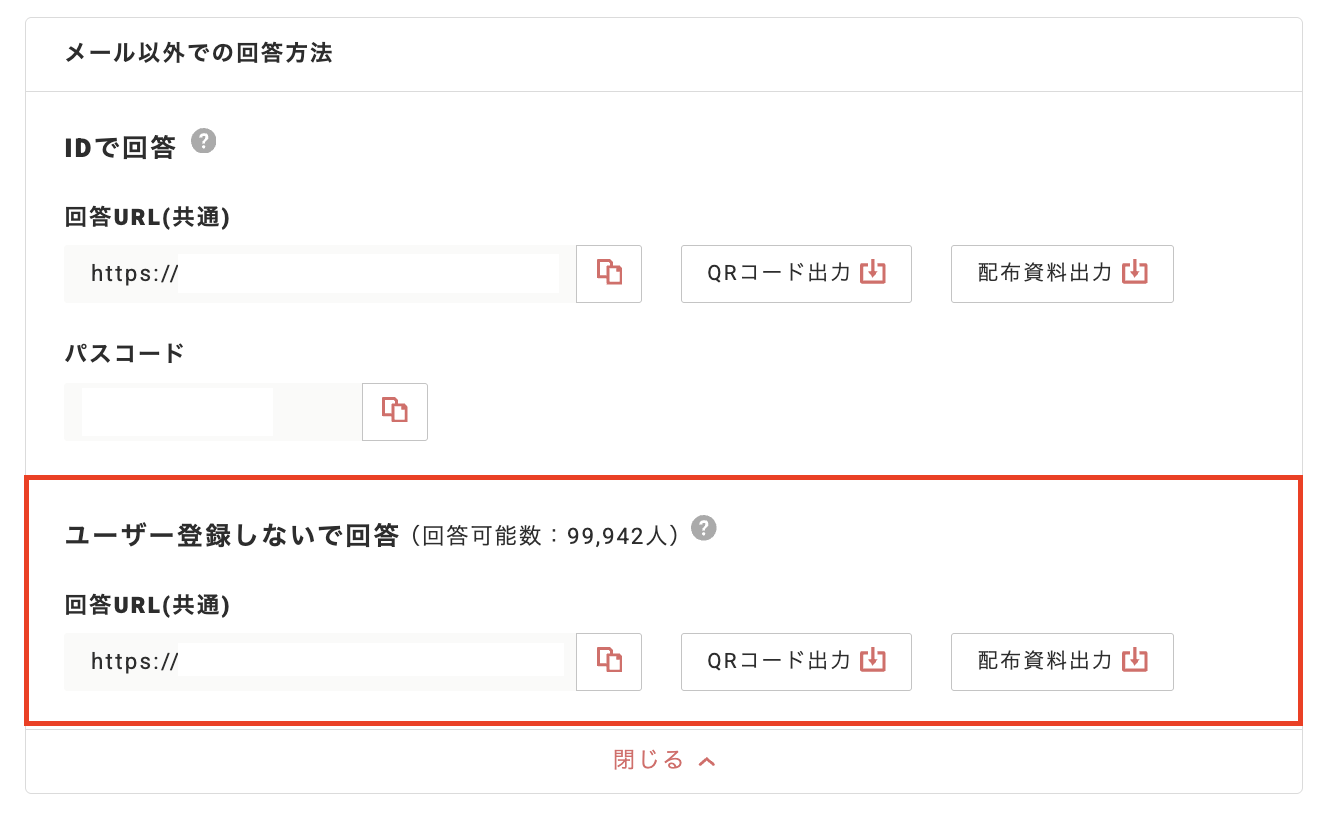The width and height of the screenshot is (1324, 820).
Task: Select the no-registration URL text field
Action: 320,661
